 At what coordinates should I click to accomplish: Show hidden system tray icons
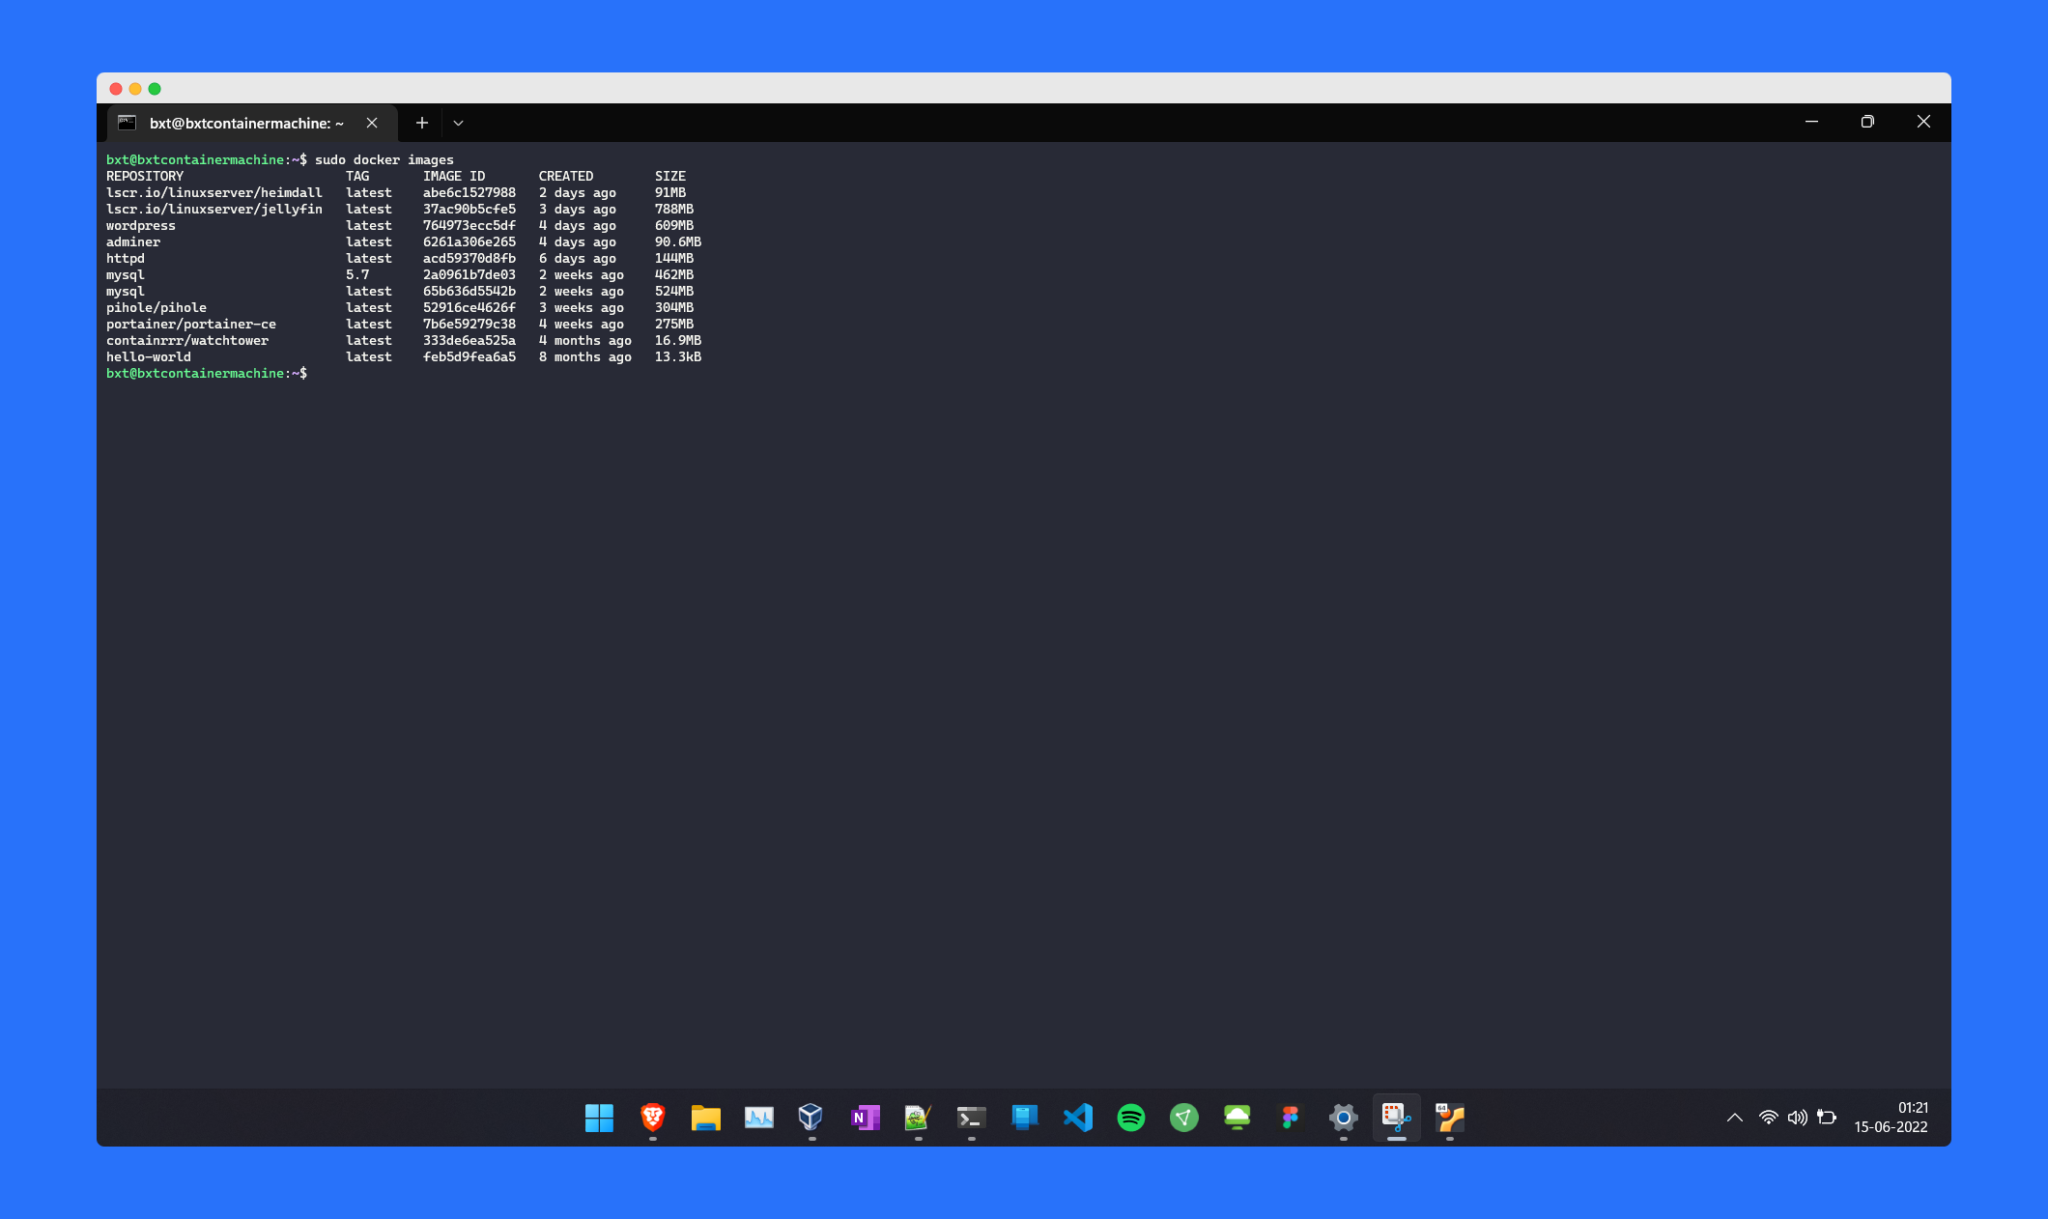click(x=1734, y=1117)
